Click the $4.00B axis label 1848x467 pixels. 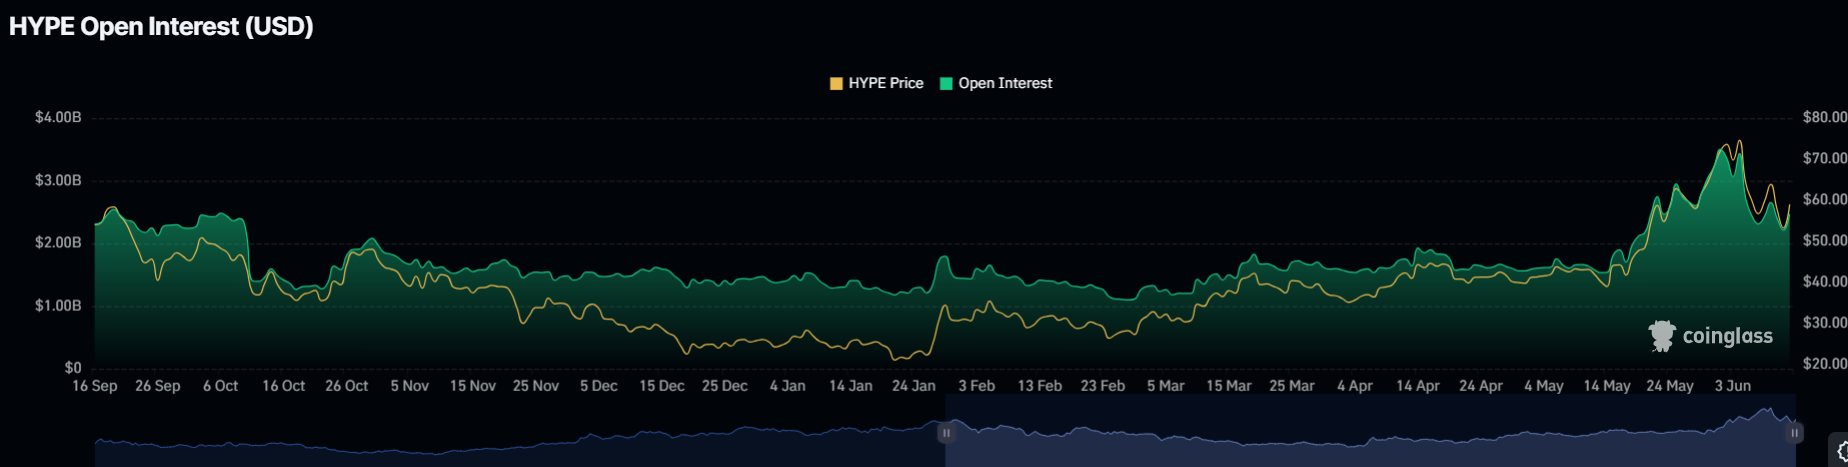pyautogui.click(x=58, y=118)
